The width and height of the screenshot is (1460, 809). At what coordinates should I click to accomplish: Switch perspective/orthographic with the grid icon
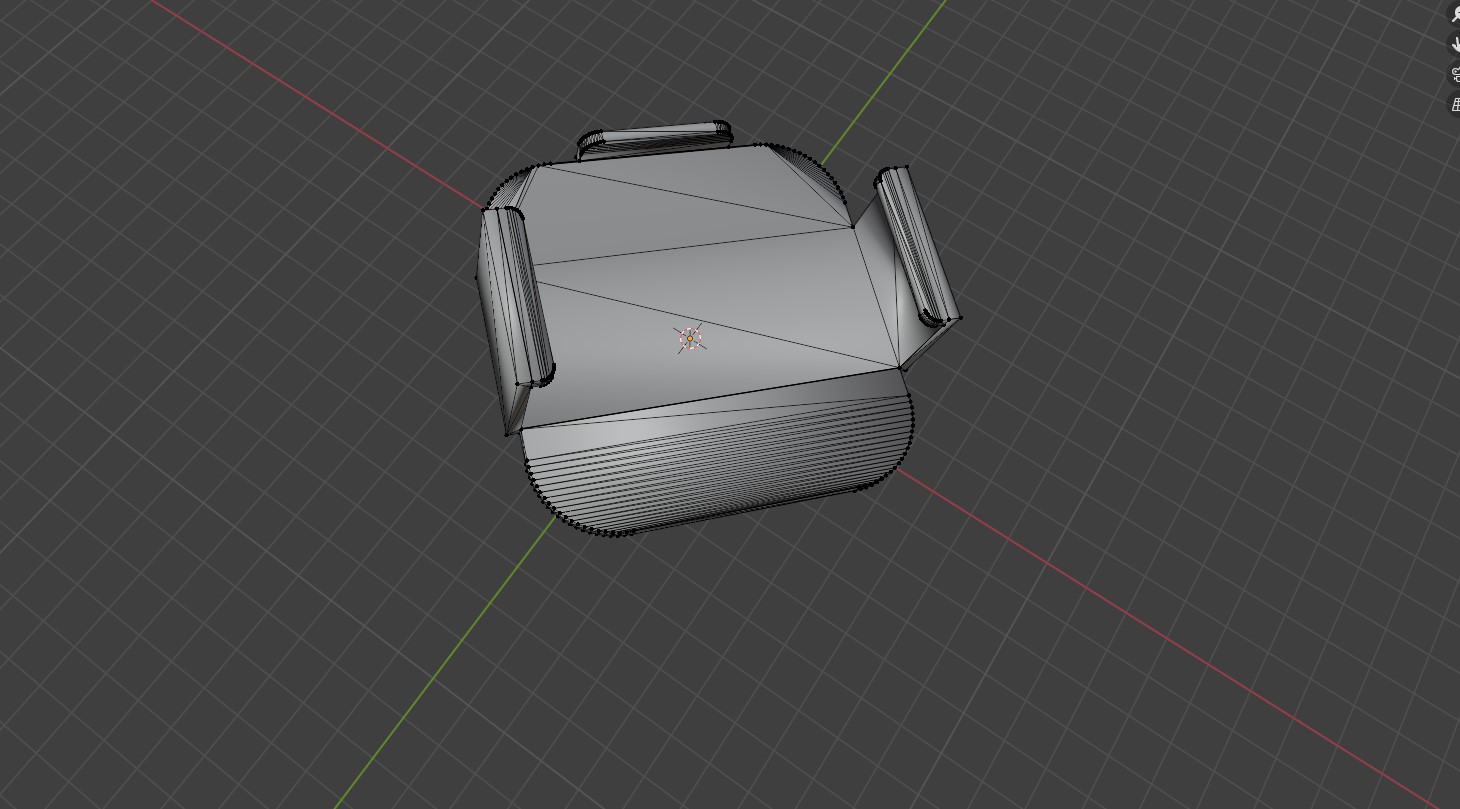coord(1455,103)
